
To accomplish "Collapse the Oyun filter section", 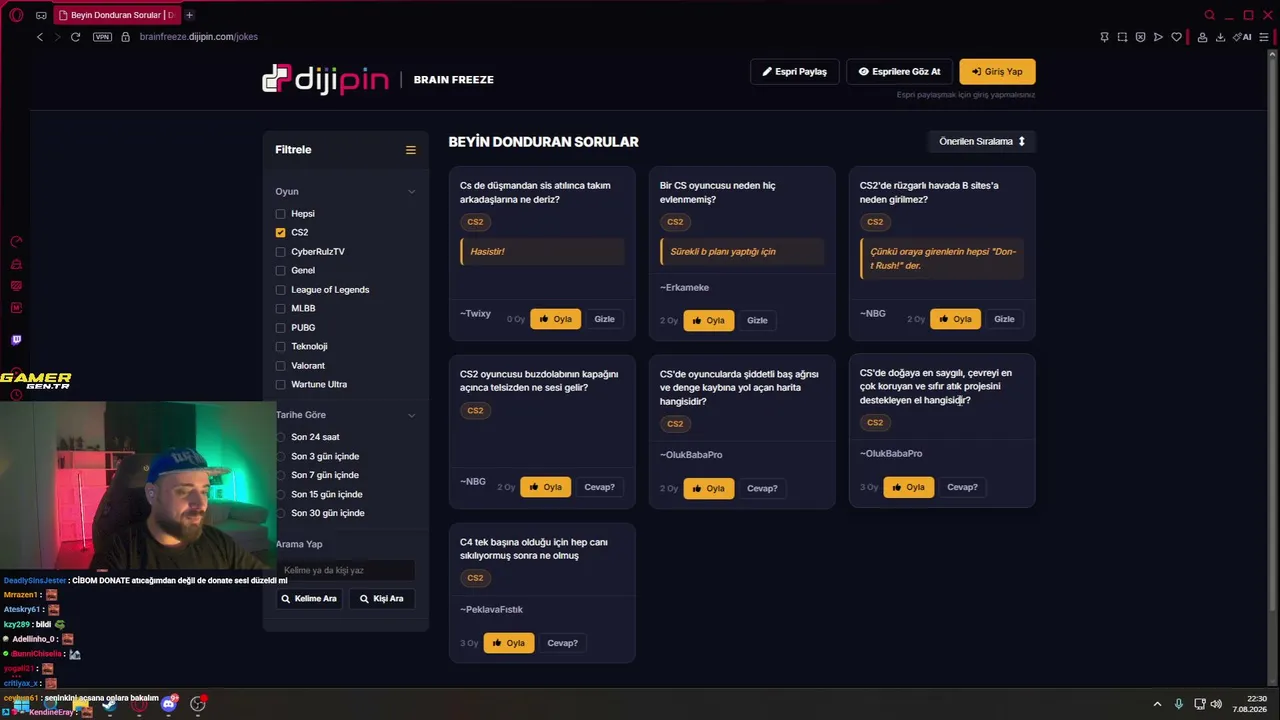I will (x=411, y=192).
